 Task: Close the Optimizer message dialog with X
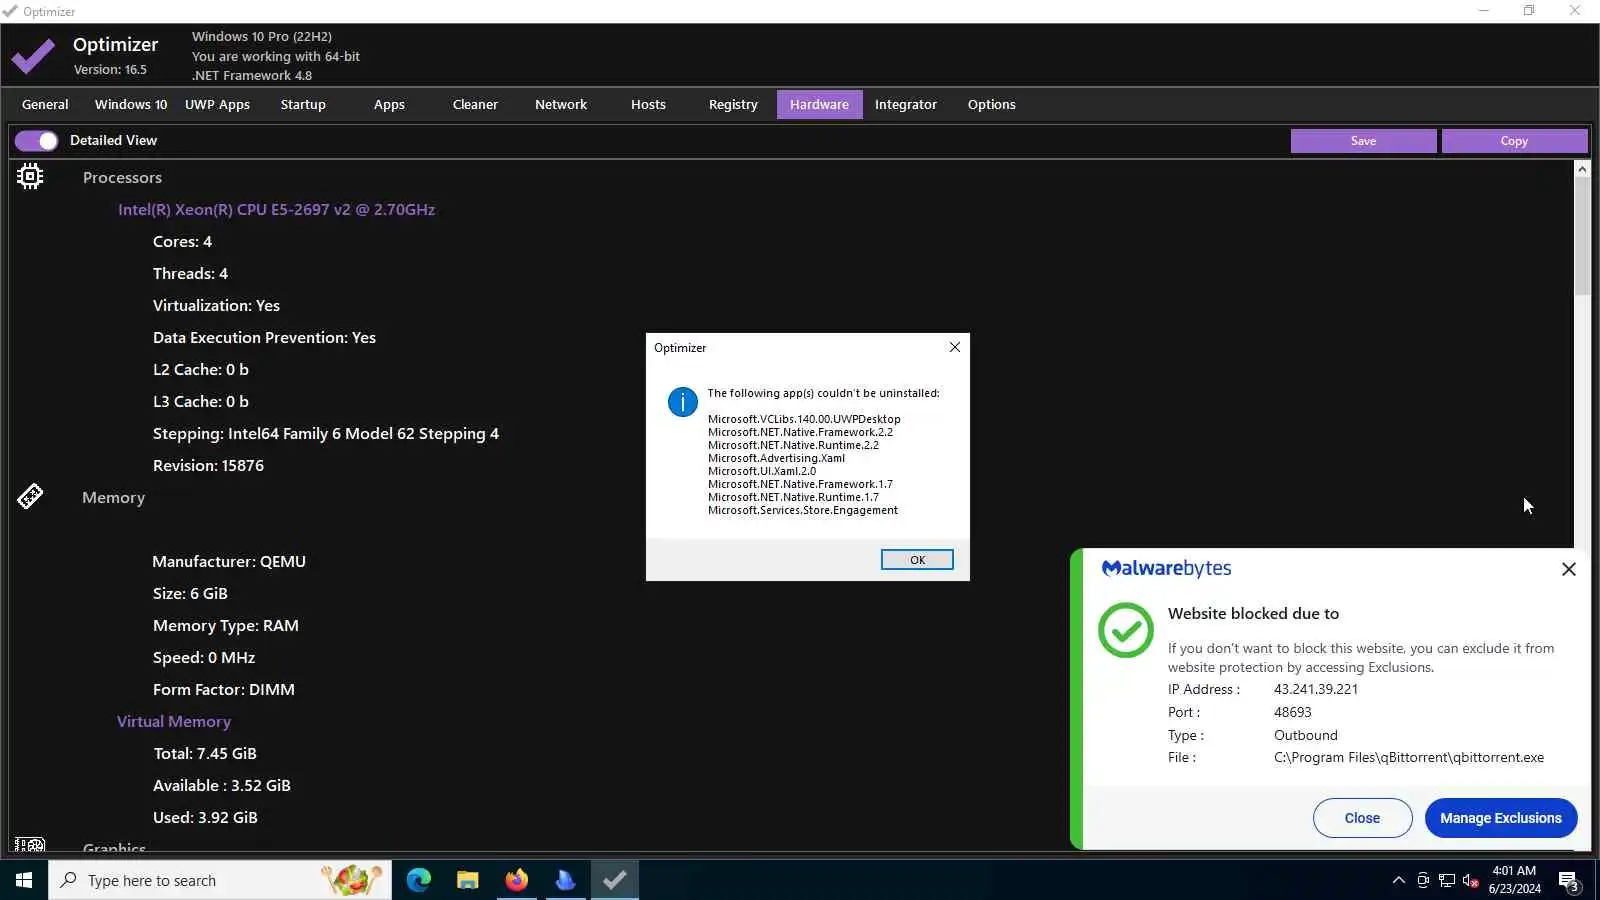pos(955,347)
